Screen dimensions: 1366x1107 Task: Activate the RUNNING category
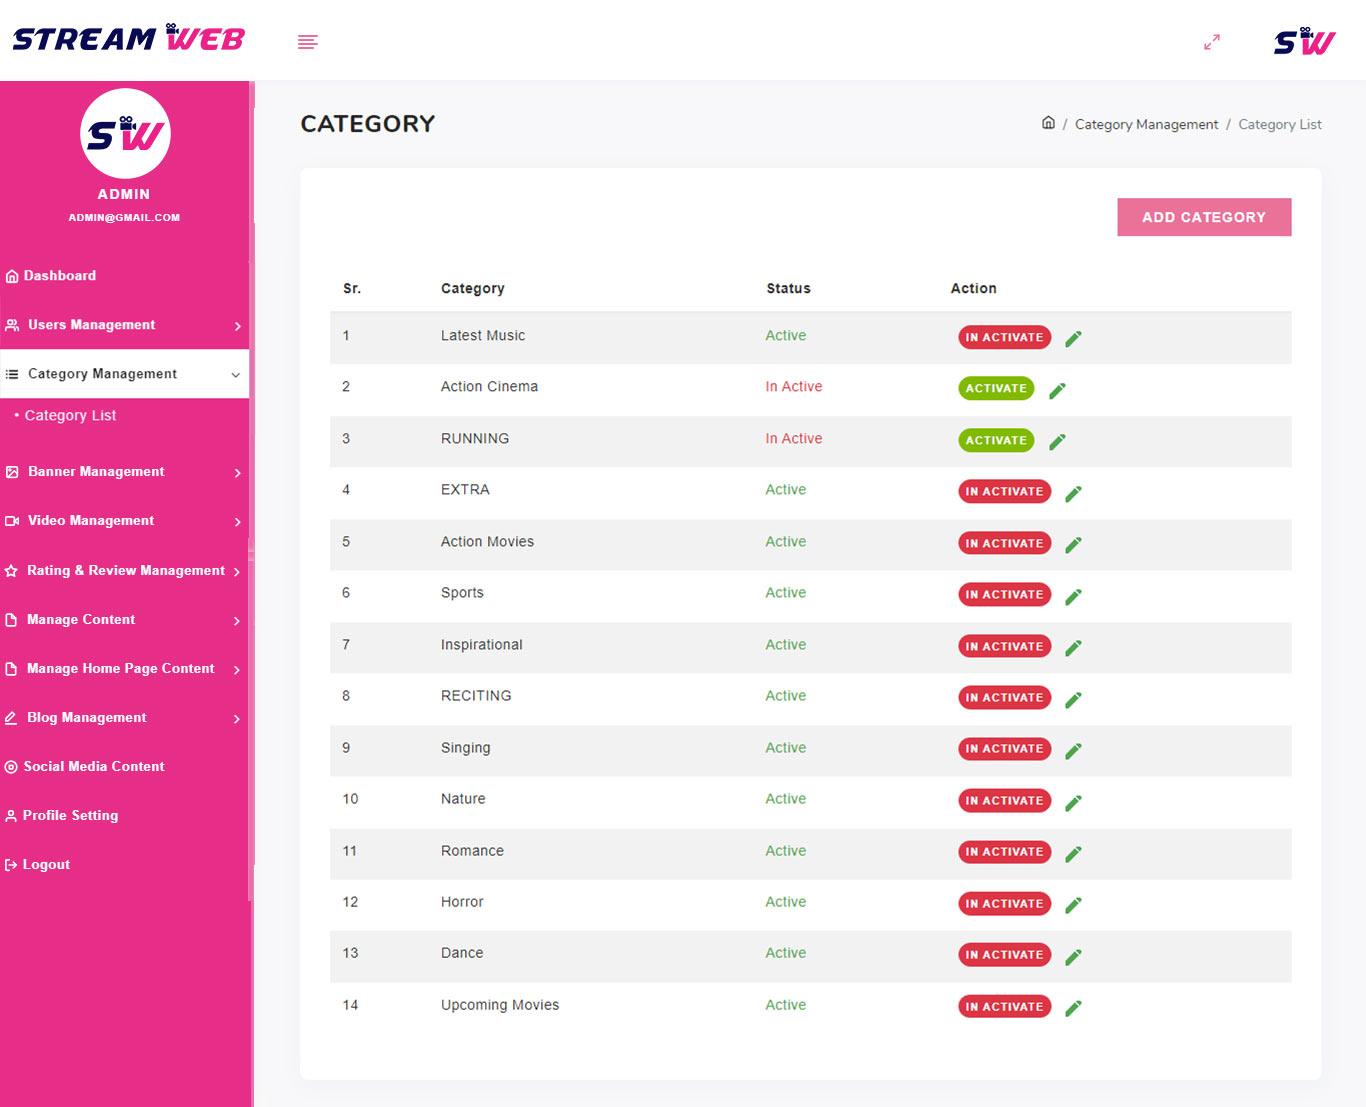(996, 440)
